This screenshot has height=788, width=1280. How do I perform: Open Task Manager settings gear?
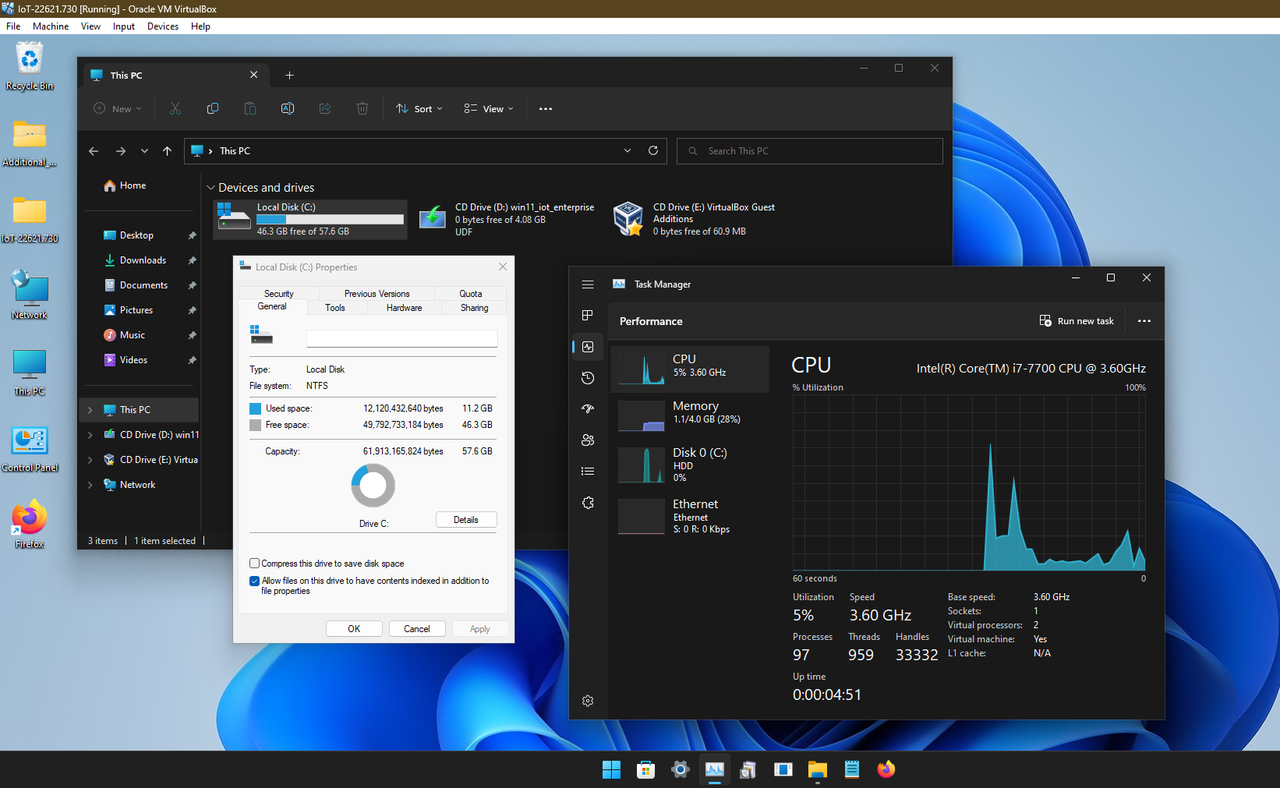[x=588, y=701]
